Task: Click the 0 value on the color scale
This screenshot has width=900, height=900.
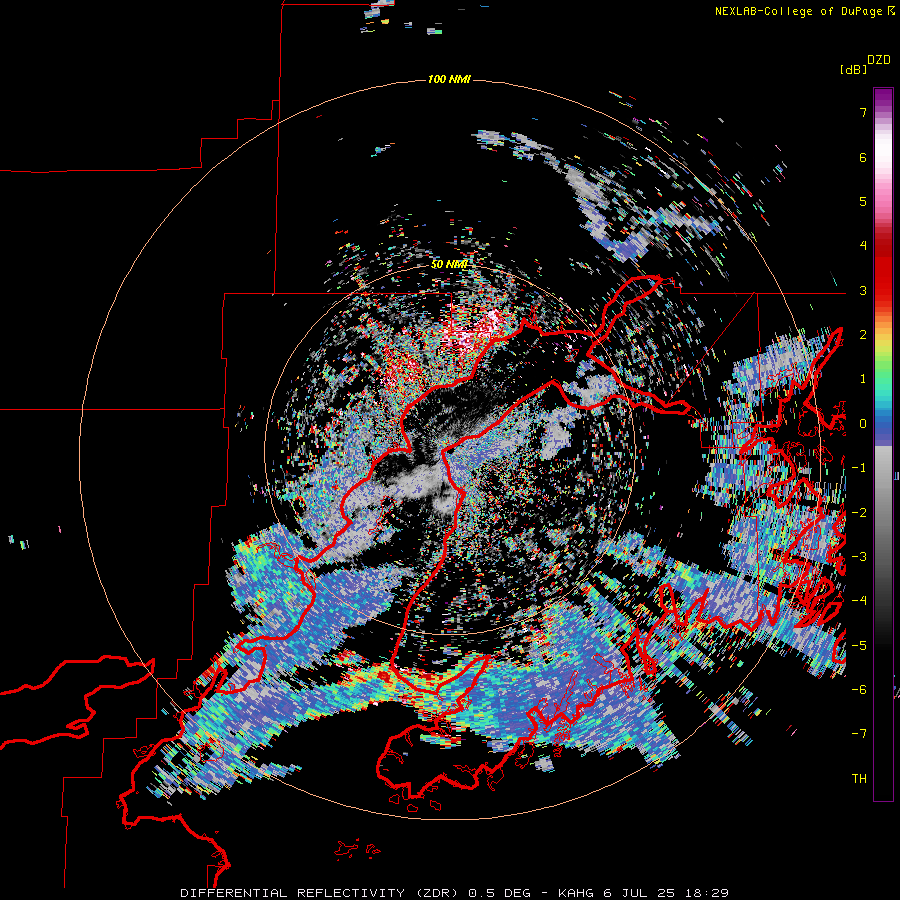Action: coord(863,424)
